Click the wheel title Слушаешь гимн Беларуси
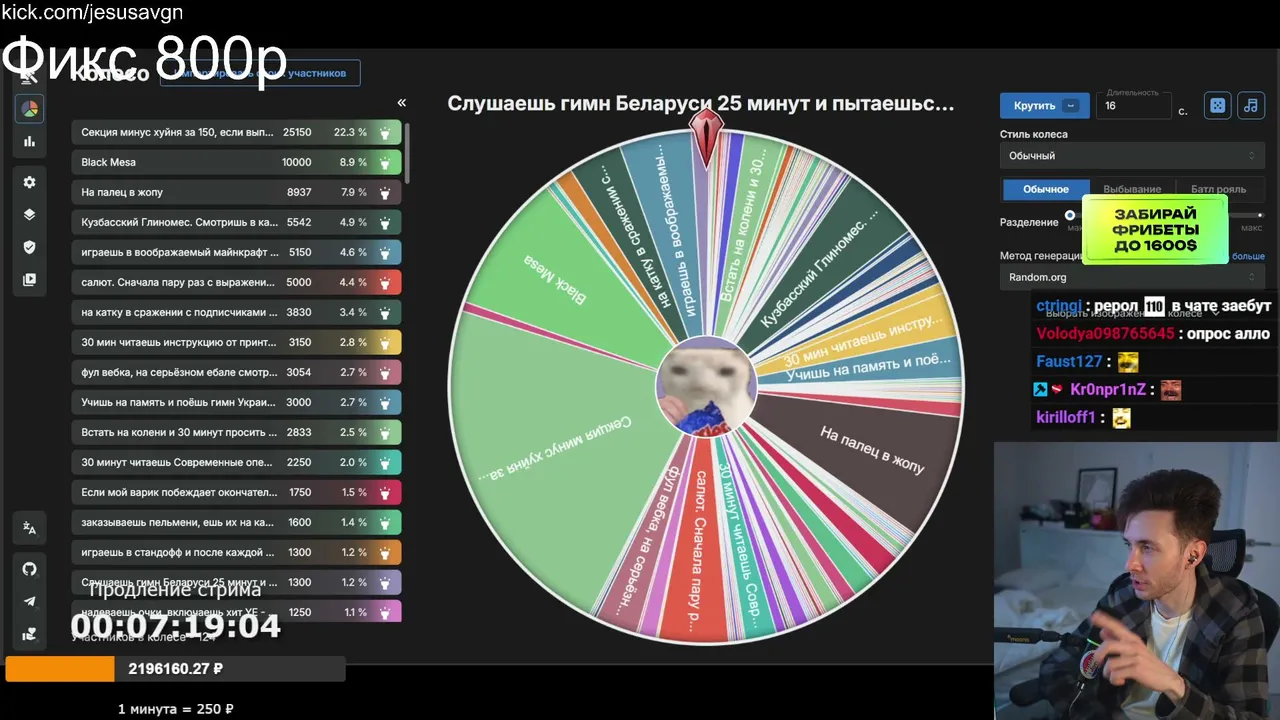The image size is (1280, 720). (x=700, y=103)
